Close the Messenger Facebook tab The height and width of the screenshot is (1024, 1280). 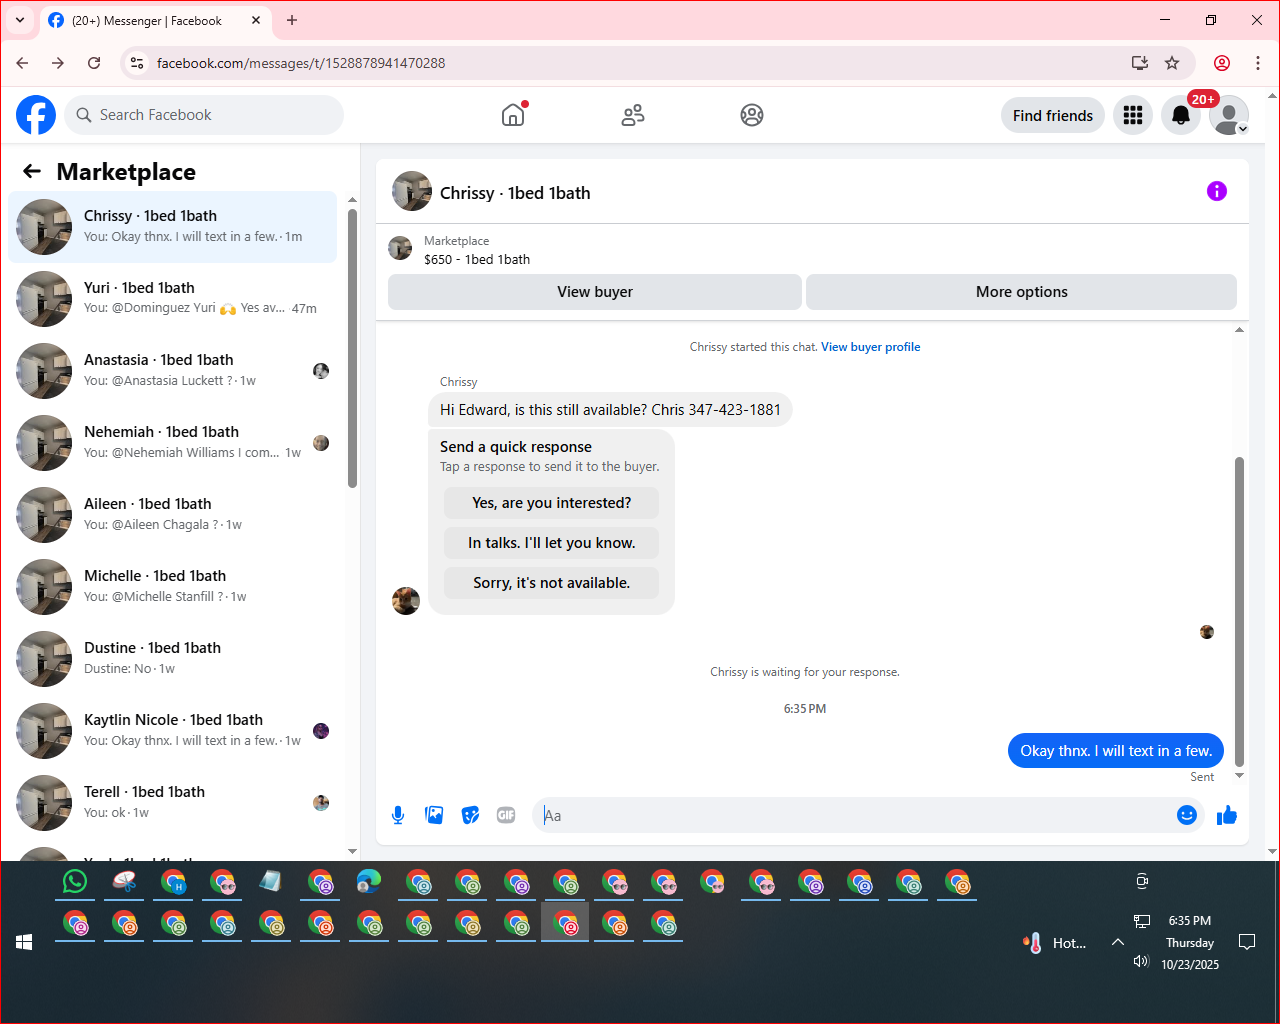point(256,20)
